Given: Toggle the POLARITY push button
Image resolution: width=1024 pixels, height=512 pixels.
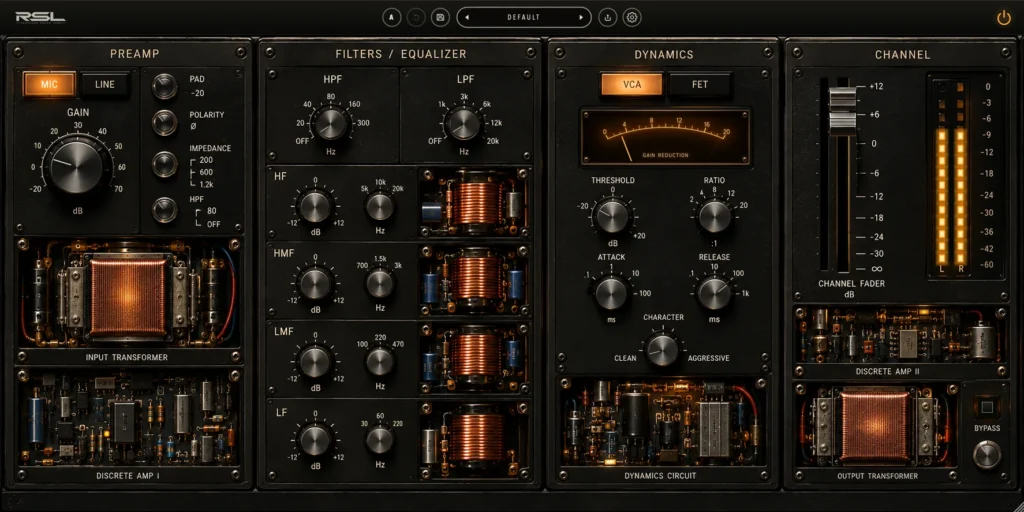Looking at the screenshot, I should [x=165, y=122].
